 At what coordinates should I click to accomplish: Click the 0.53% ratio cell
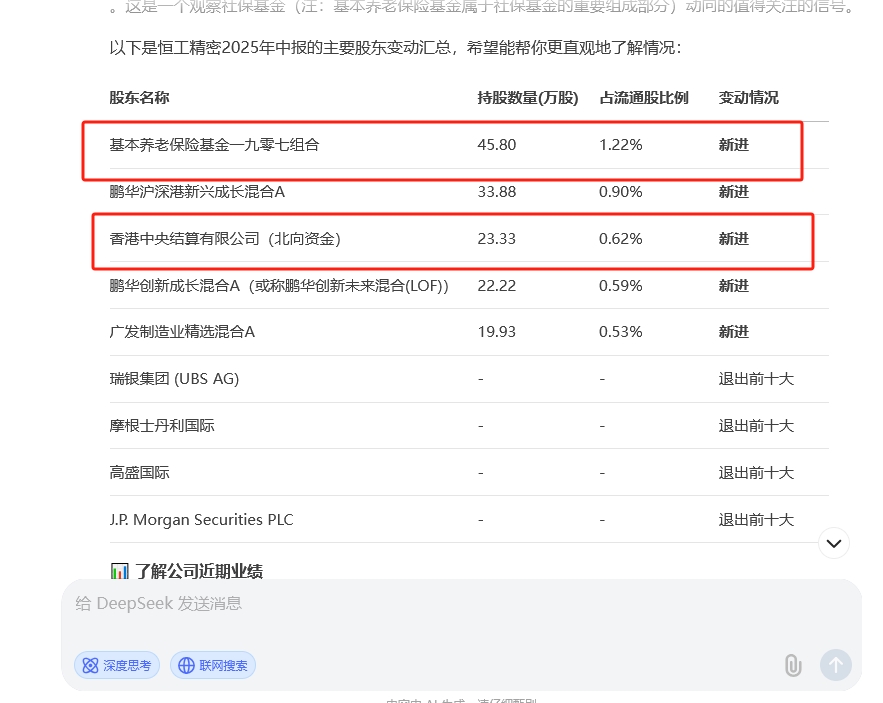[x=621, y=332]
